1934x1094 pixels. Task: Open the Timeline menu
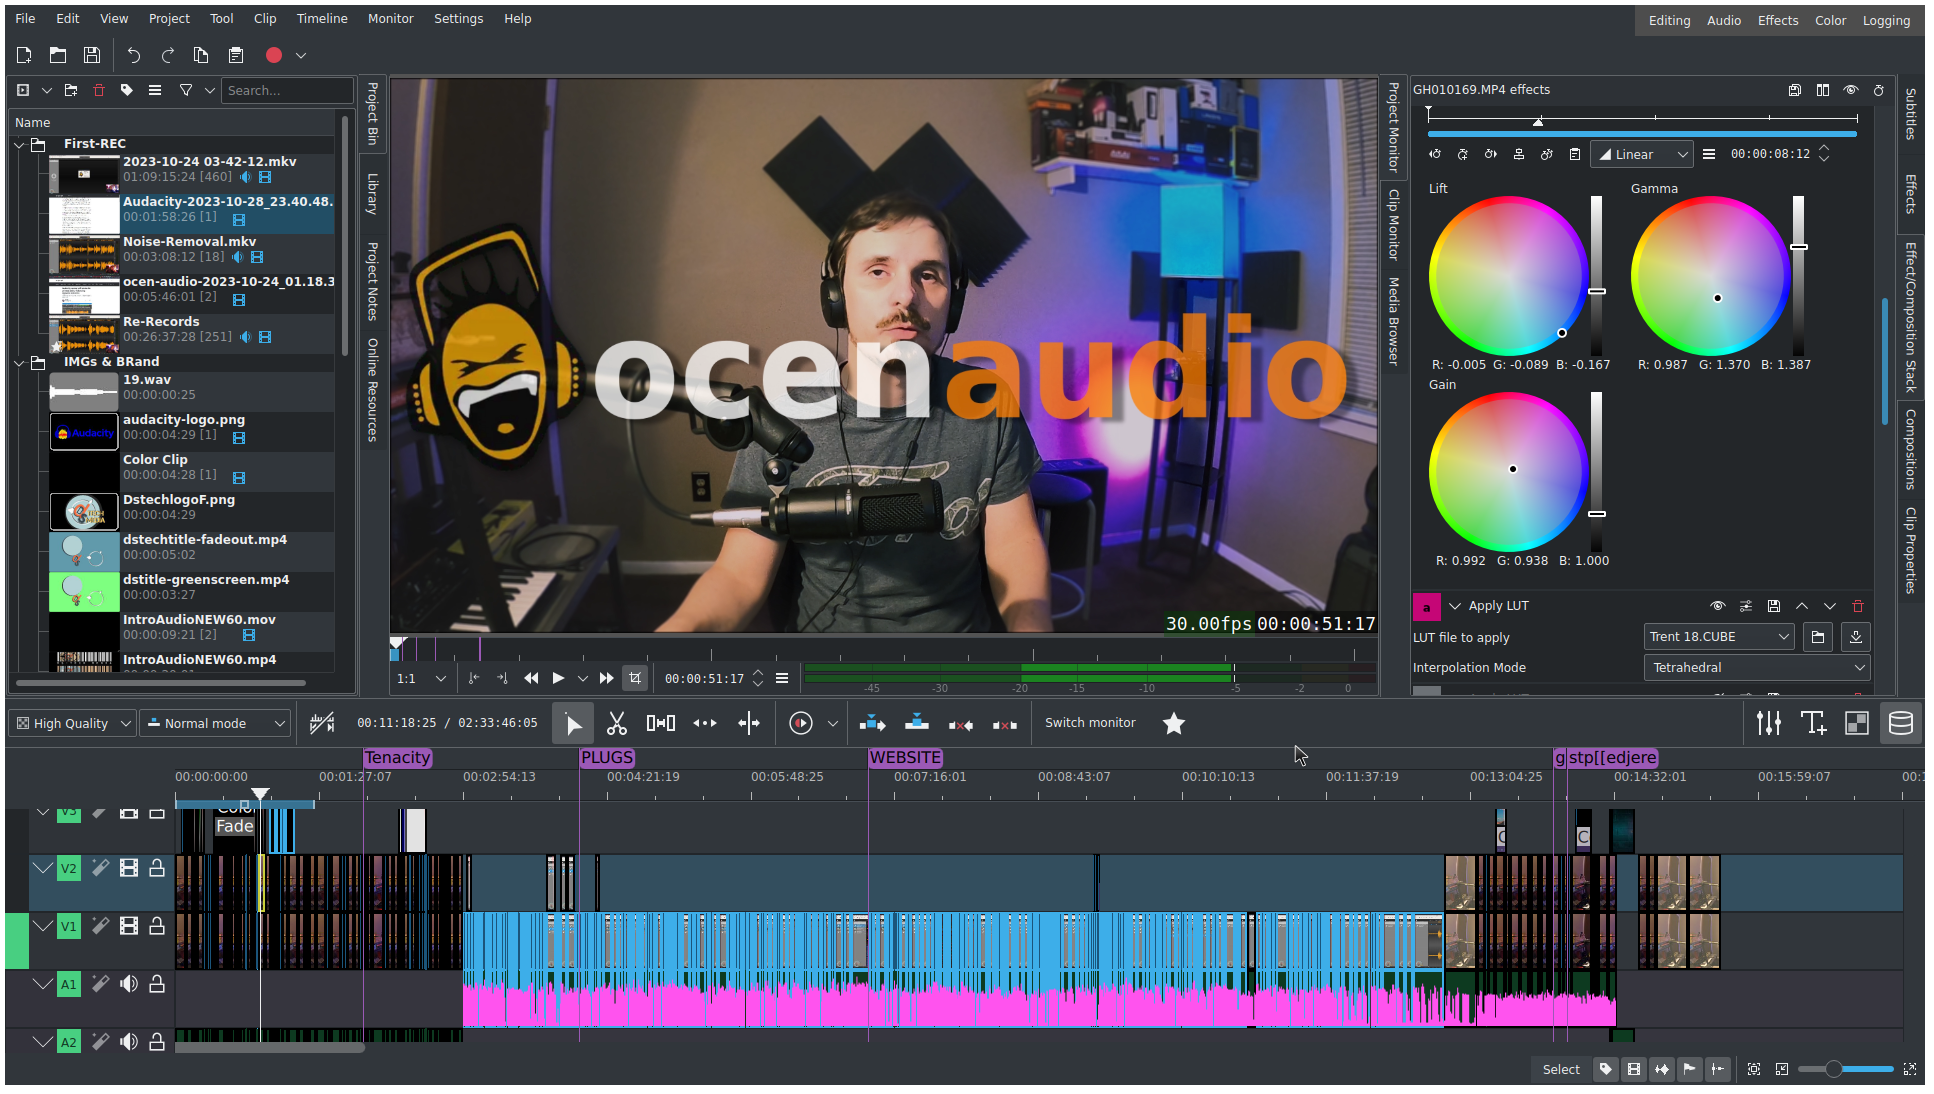[322, 19]
